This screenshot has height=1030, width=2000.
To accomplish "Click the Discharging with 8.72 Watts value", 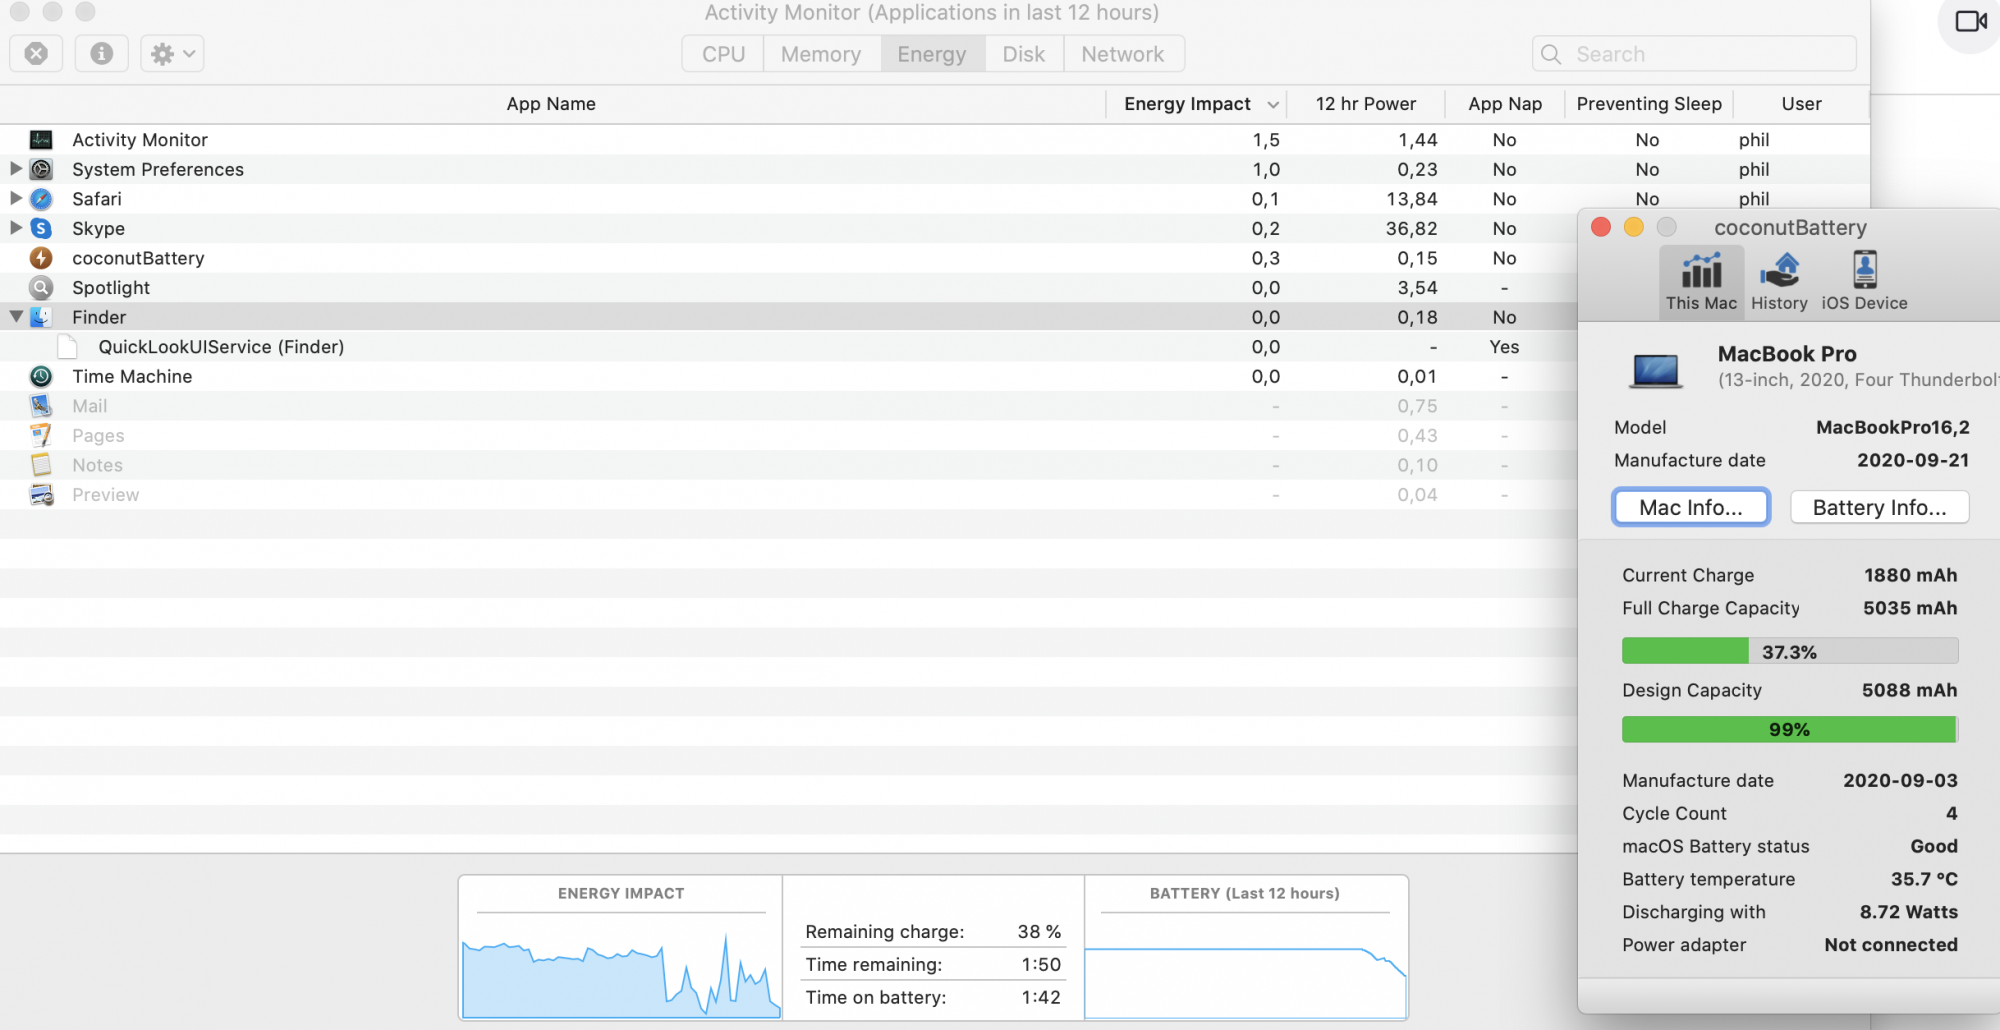I will click(x=1908, y=912).
